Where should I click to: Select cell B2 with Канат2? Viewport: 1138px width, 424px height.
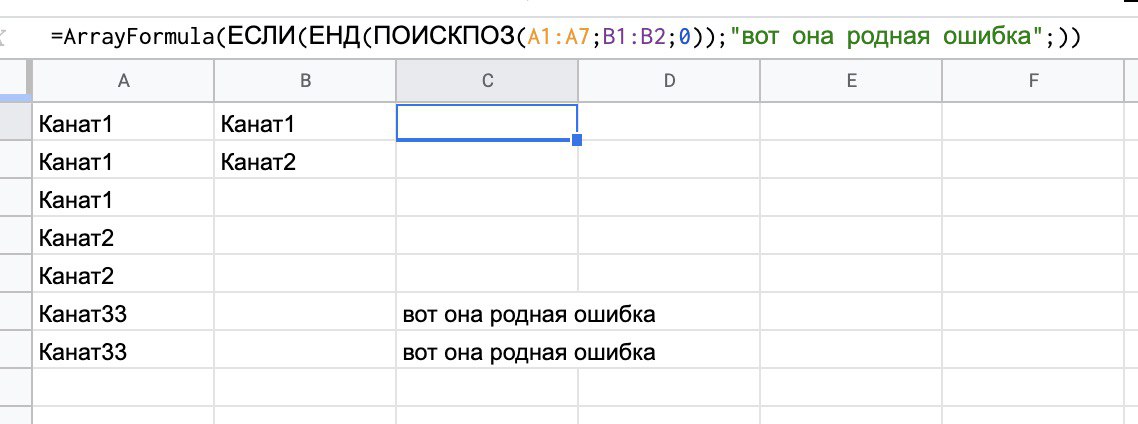click(305, 162)
